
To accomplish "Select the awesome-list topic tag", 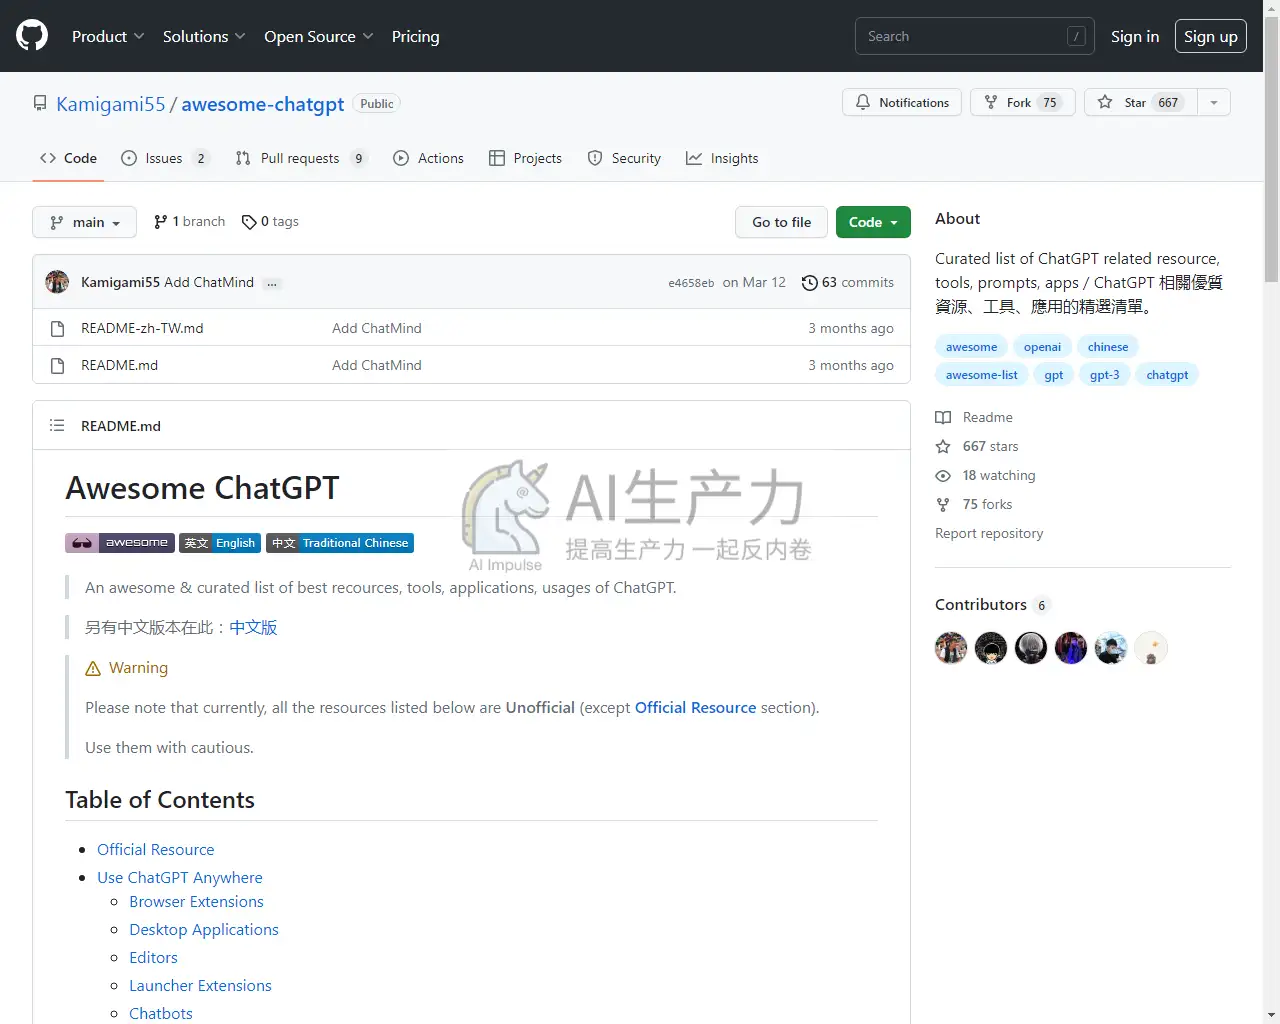I will (x=981, y=375).
